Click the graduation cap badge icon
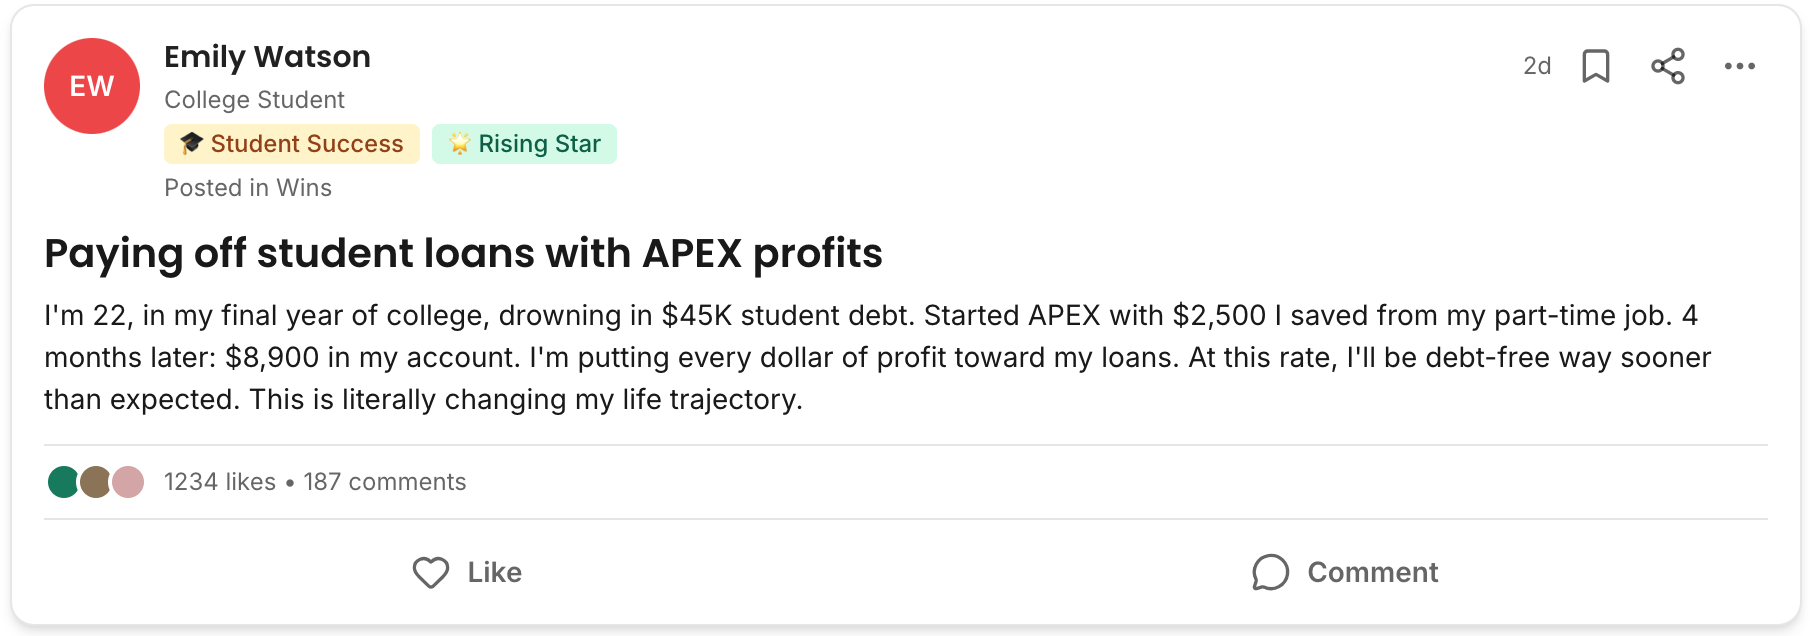1810x636 pixels. pyautogui.click(x=191, y=144)
